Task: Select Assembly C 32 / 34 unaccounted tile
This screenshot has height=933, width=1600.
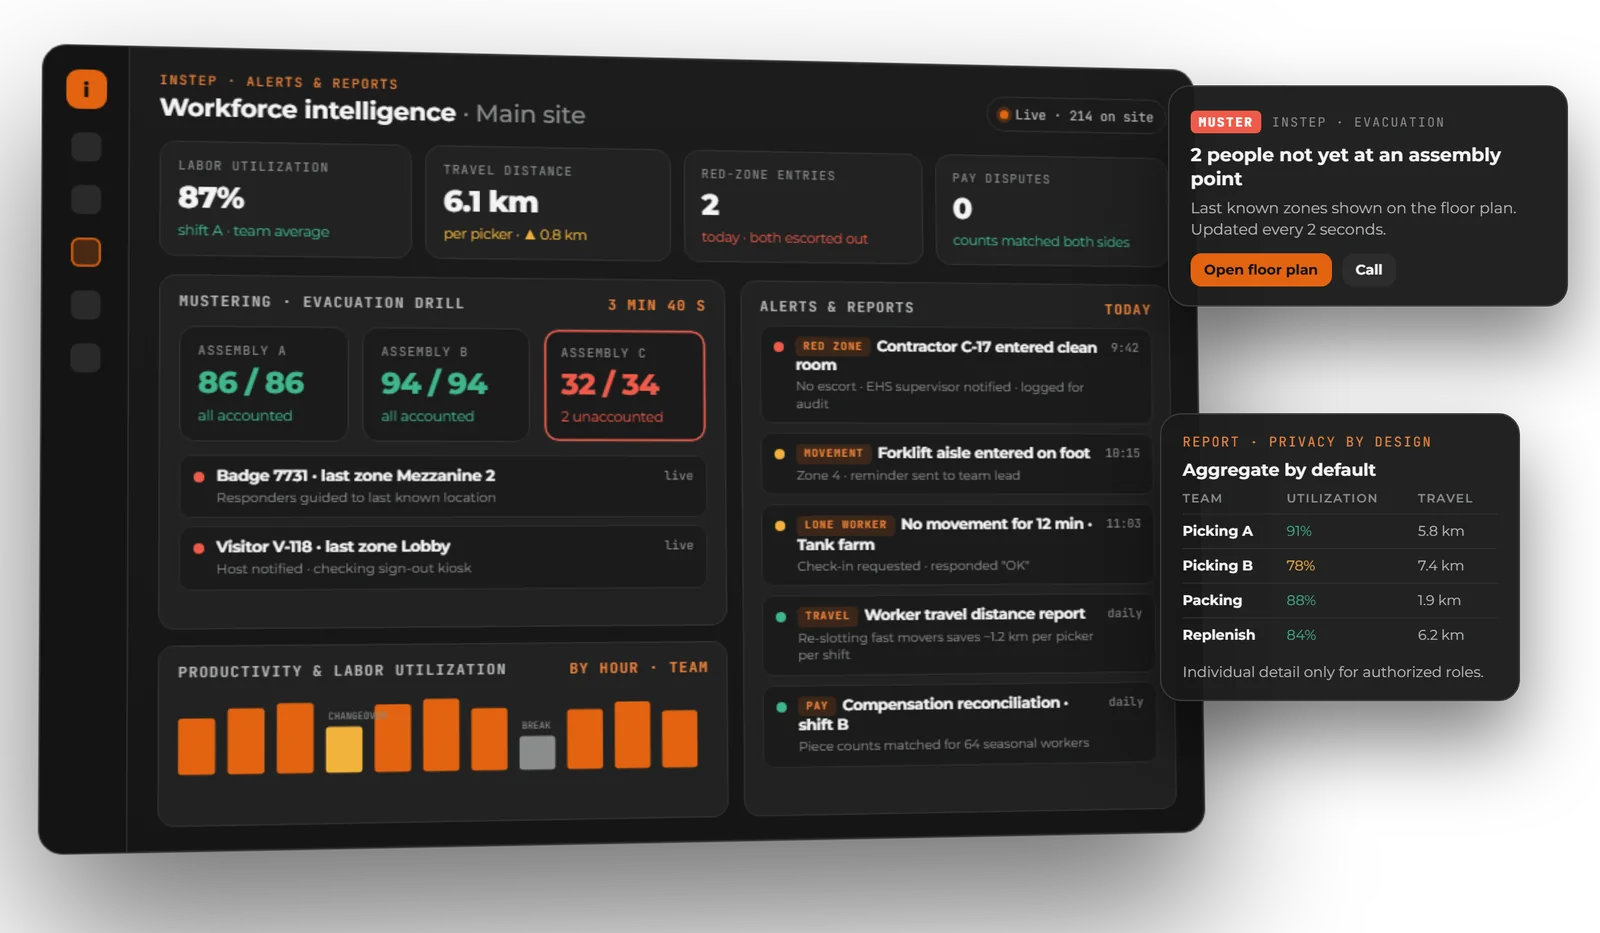Action: (625, 386)
